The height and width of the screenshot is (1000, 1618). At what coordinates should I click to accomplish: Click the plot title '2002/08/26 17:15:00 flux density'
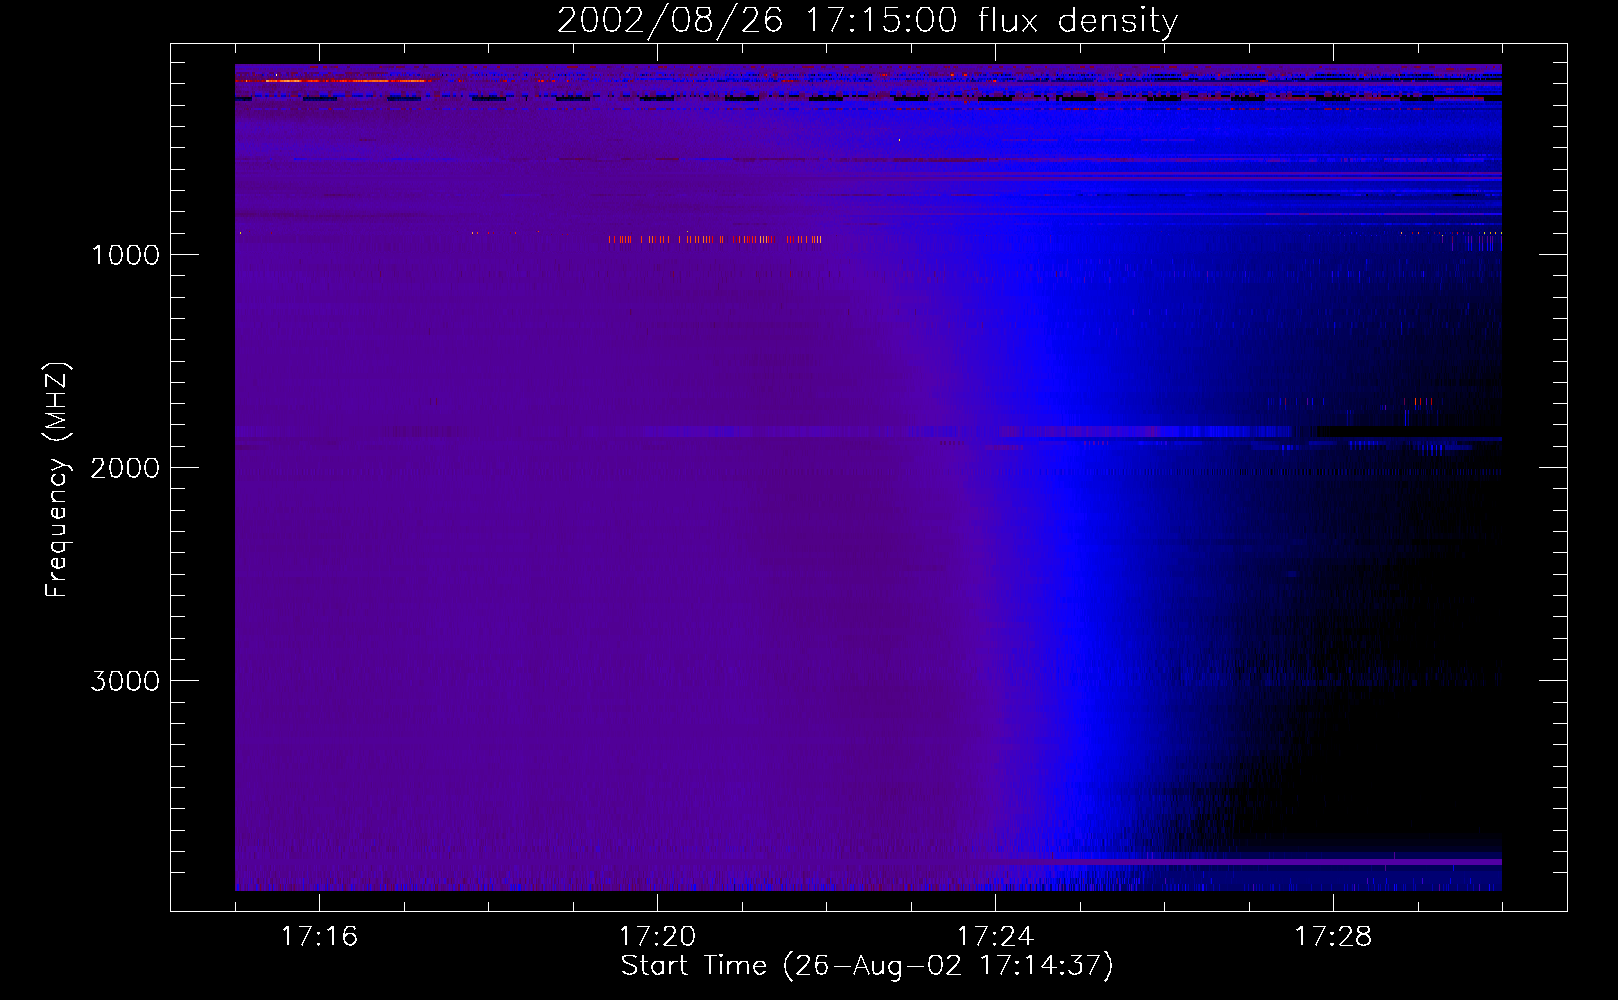click(867, 20)
